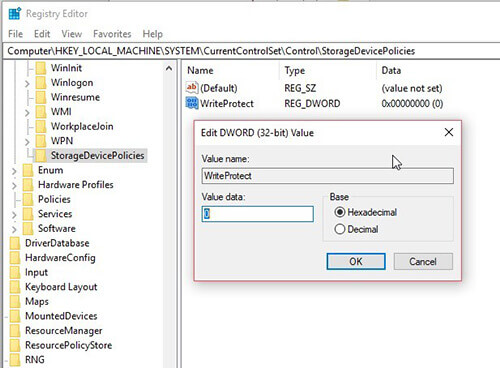Select the StorageDevicePolicies key label
500x368 pixels.
point(97,156)
